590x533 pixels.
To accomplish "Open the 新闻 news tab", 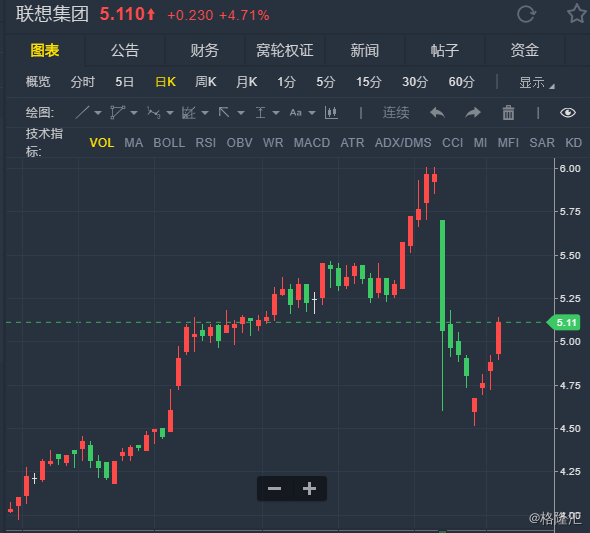I will (365, 50).
